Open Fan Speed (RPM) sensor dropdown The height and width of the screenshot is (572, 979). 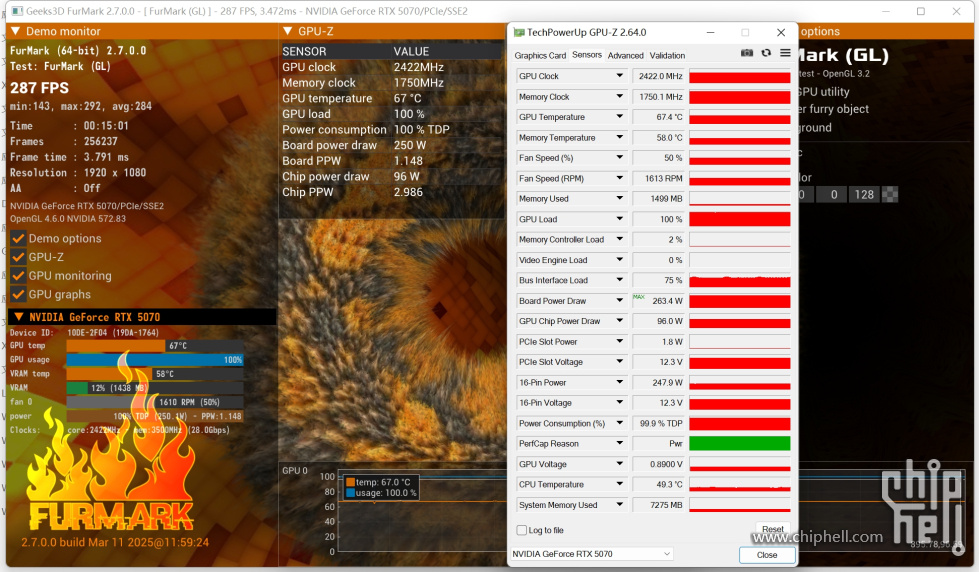coord(619,179)
